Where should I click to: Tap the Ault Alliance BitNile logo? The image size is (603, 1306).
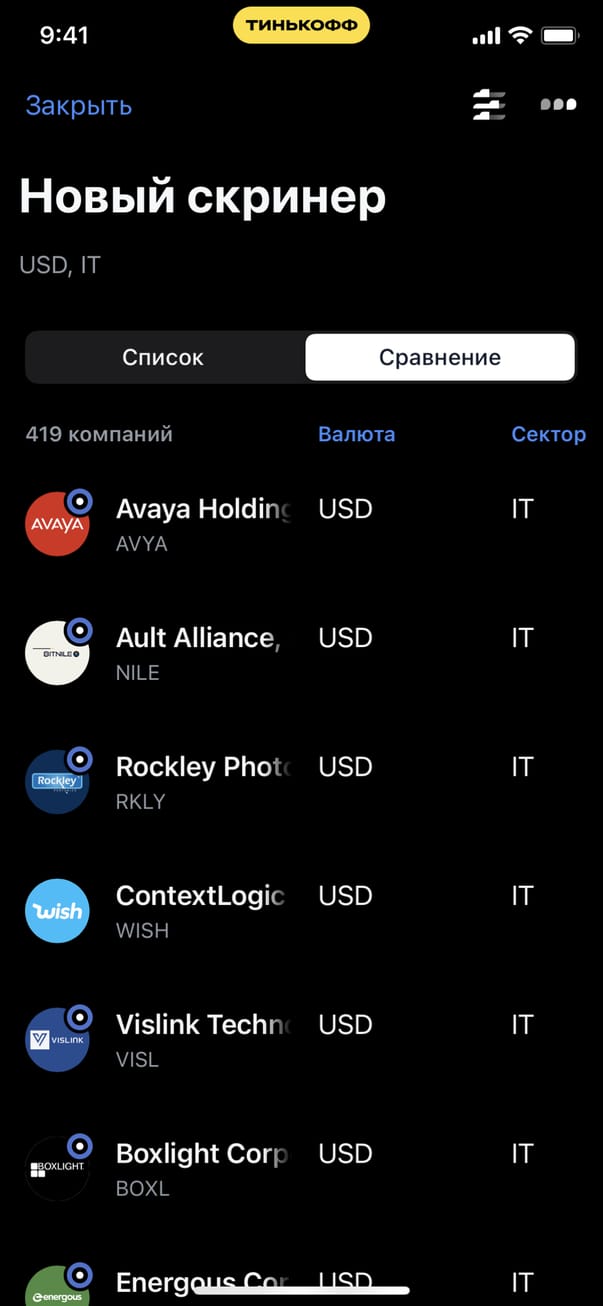[x=58, y=652]
